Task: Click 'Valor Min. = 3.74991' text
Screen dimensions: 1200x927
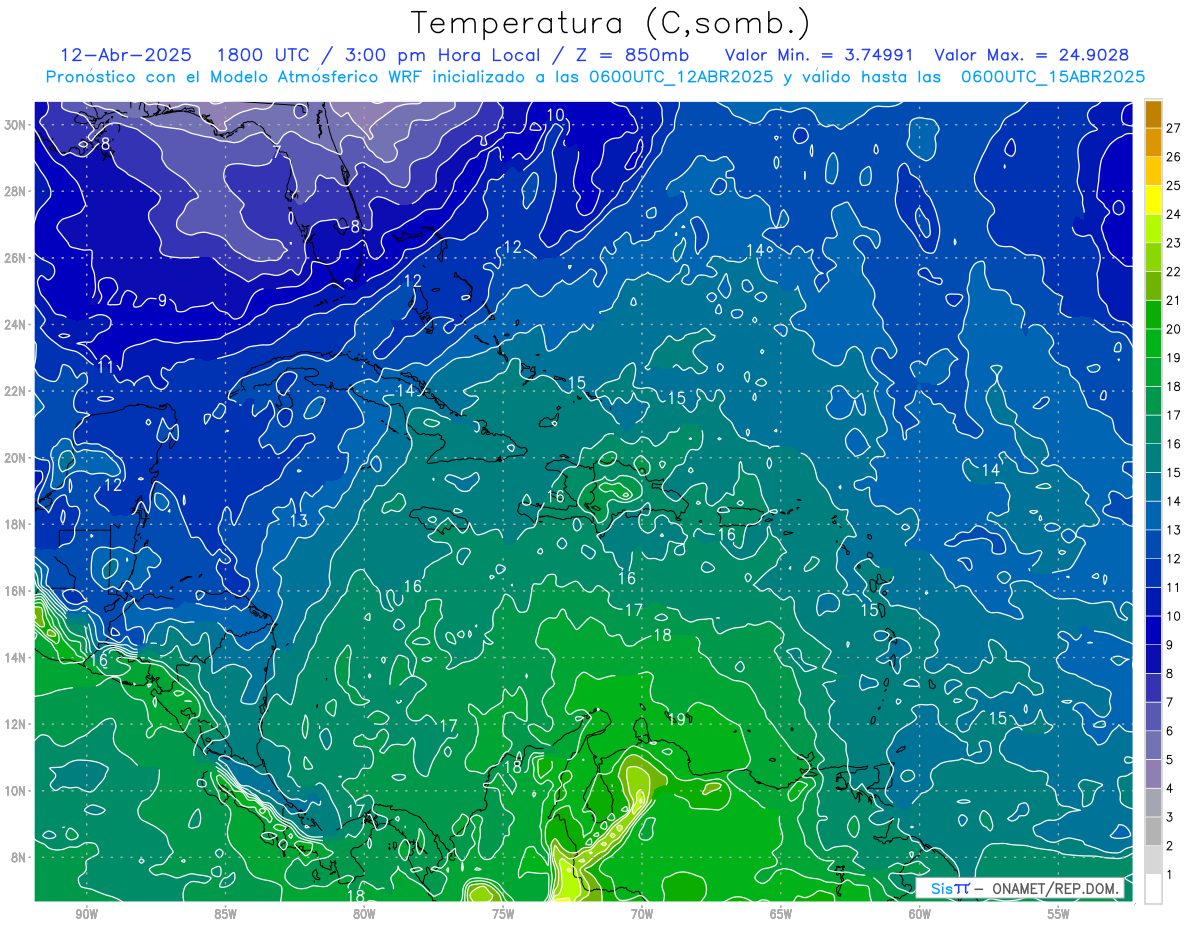Action: 819,55
